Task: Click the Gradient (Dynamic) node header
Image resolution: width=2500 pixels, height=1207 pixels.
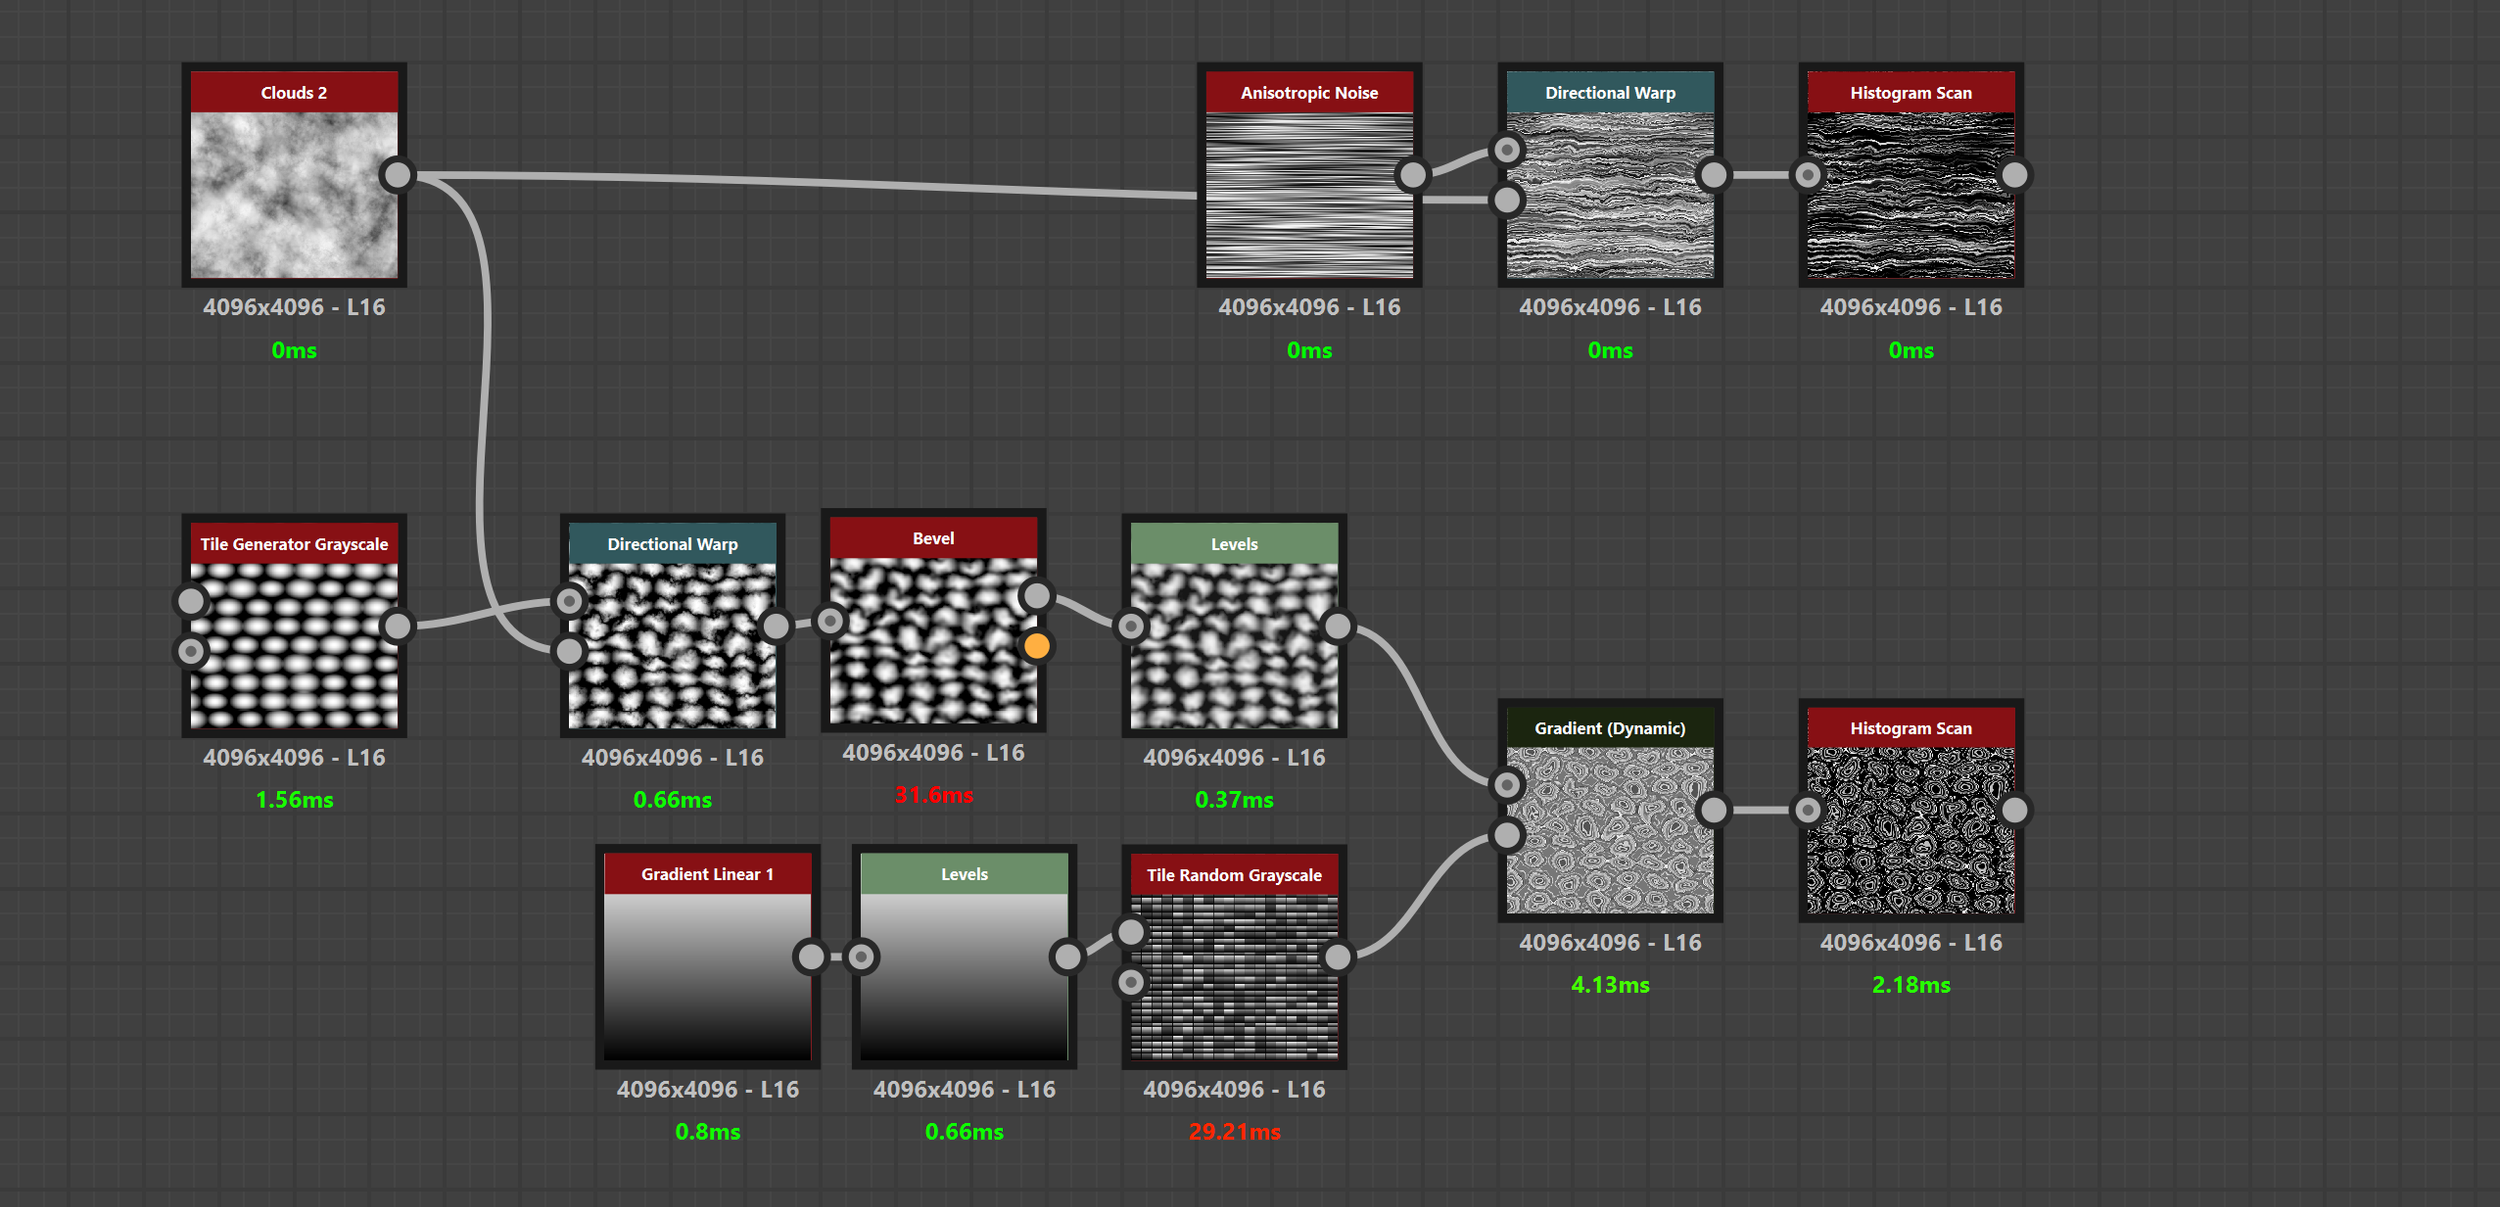Action: tap(1609, 728)
